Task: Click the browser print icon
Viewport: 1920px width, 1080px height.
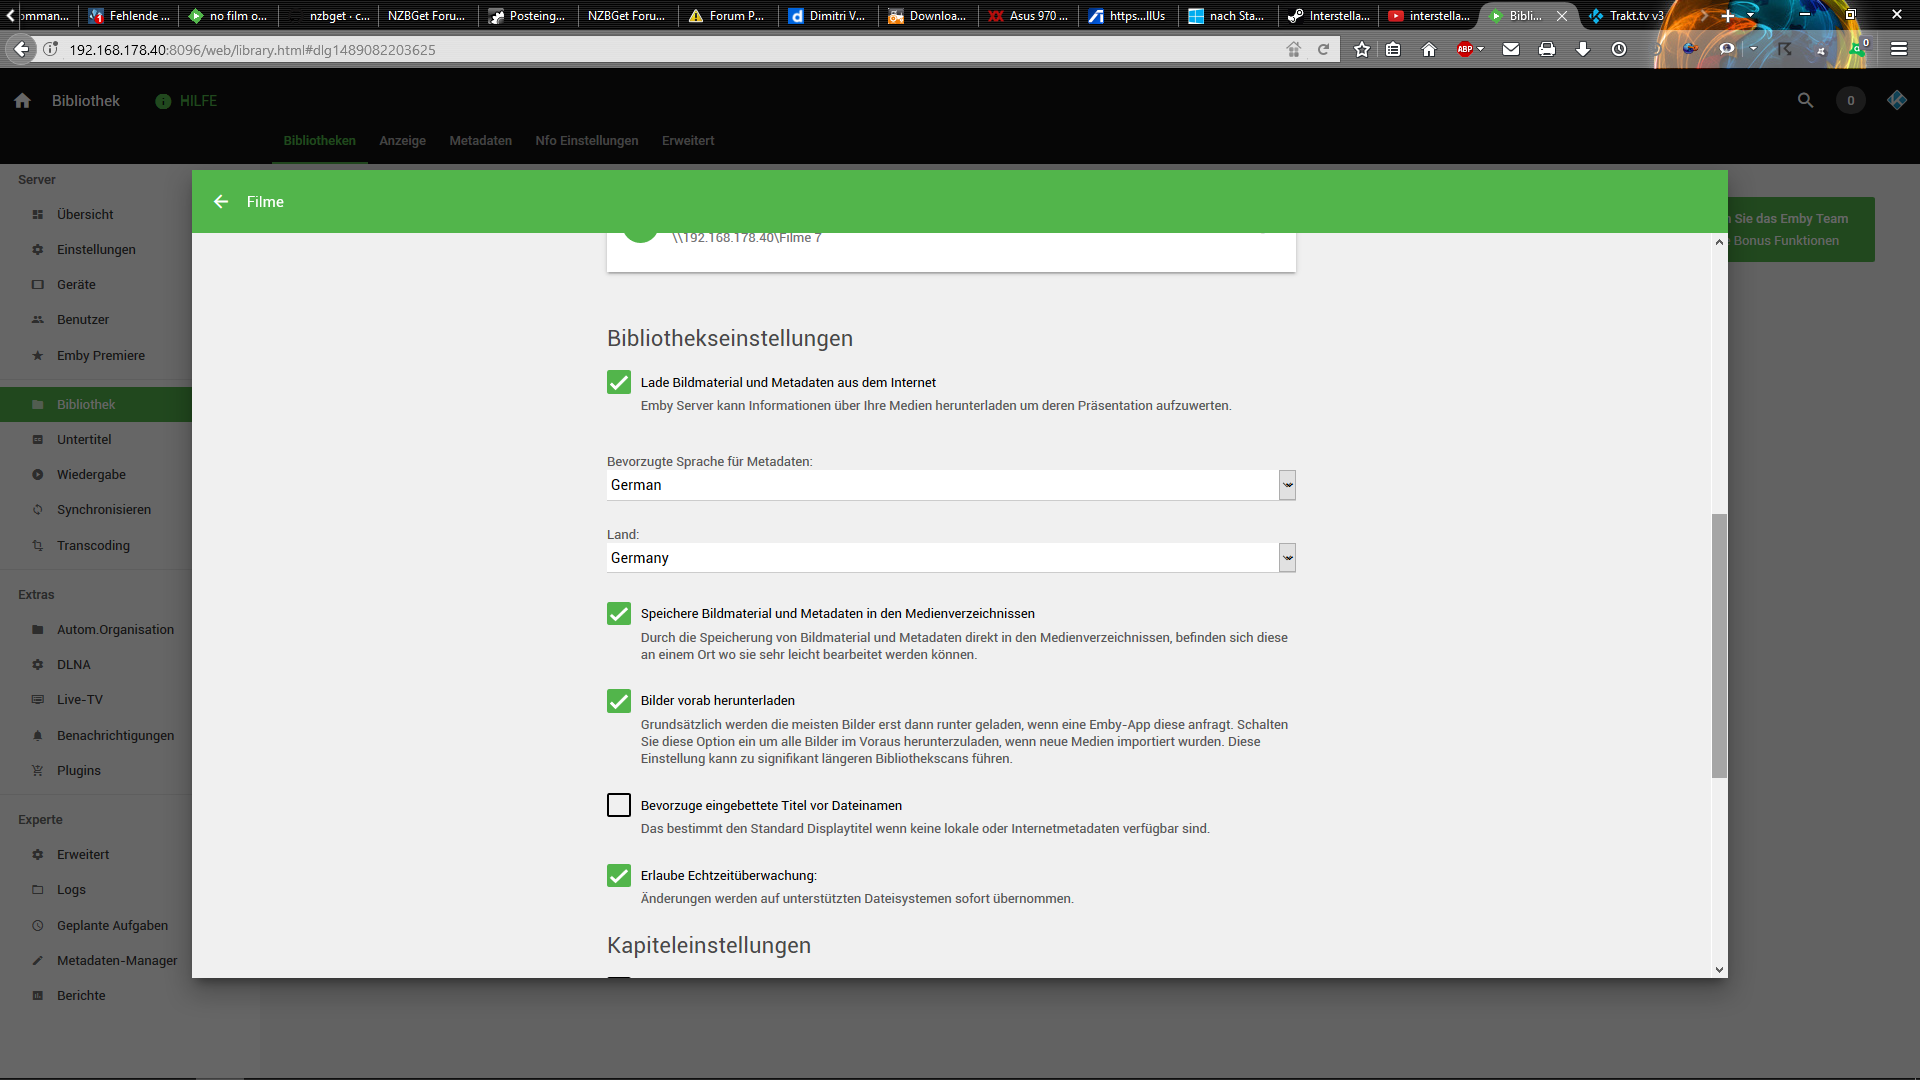Action: [x=1547, y=49]
